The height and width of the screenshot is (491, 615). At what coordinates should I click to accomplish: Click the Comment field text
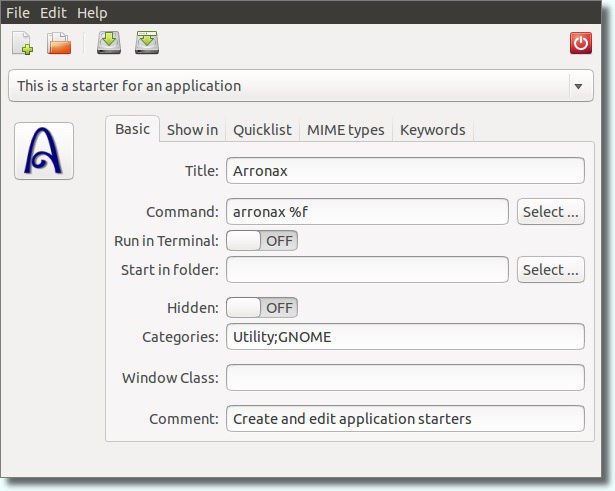pos(405,419)
